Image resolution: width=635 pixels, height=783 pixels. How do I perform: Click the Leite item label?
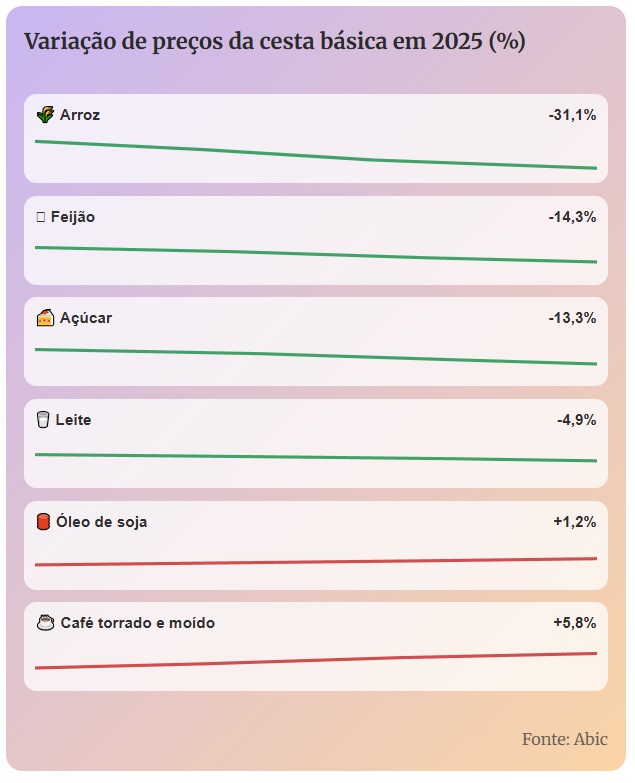pos(73,420)
